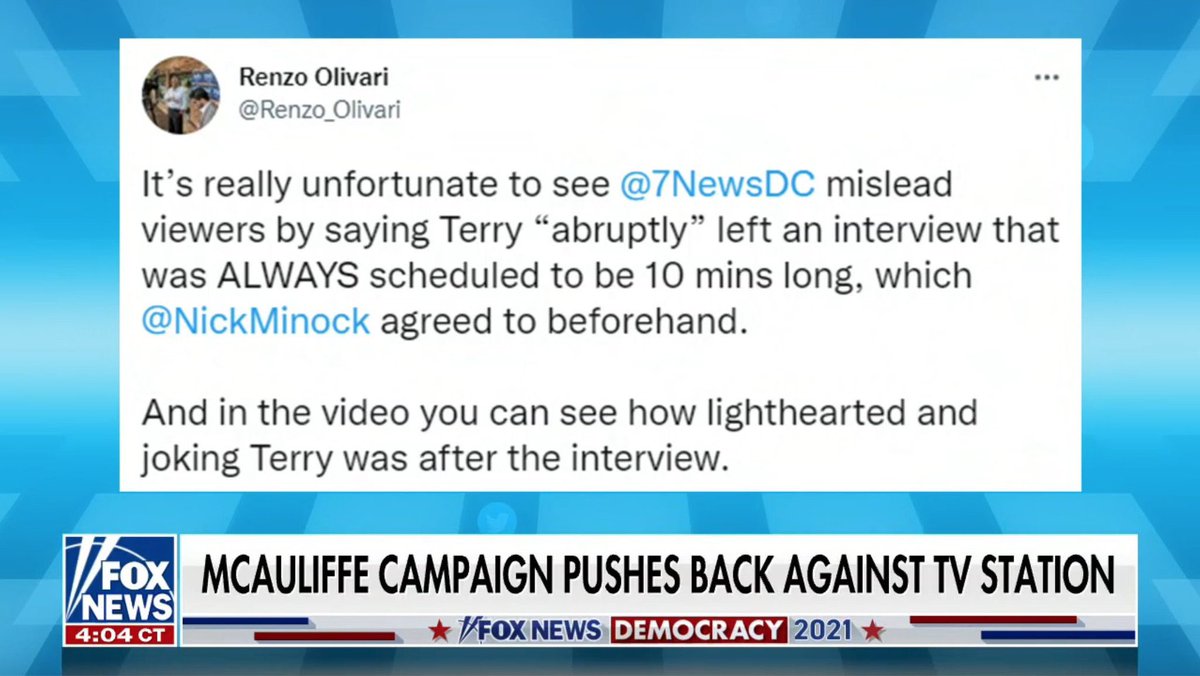Click the 2021 text in the ticker
Viewport: 1200px width, 676px height.
824,631
